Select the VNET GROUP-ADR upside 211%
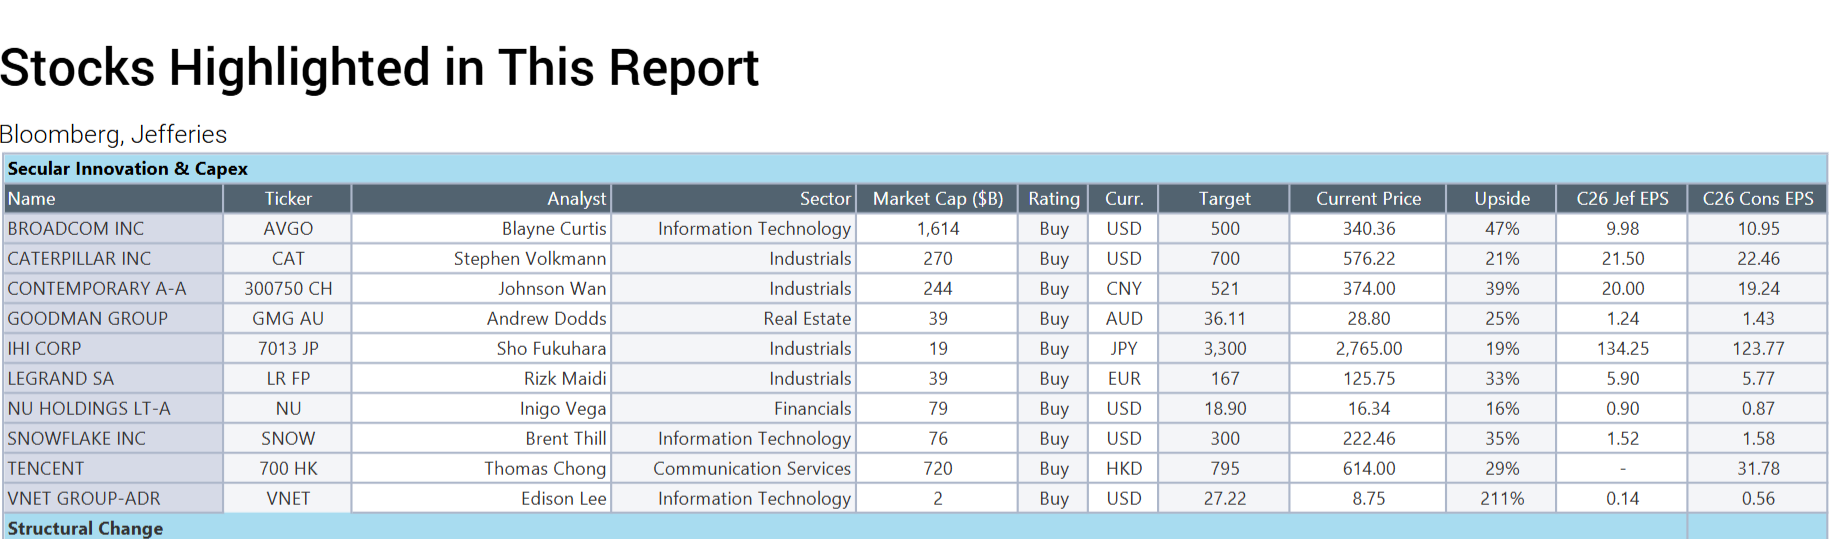This screenshot has width=1829, height=539. [1501, 499]
